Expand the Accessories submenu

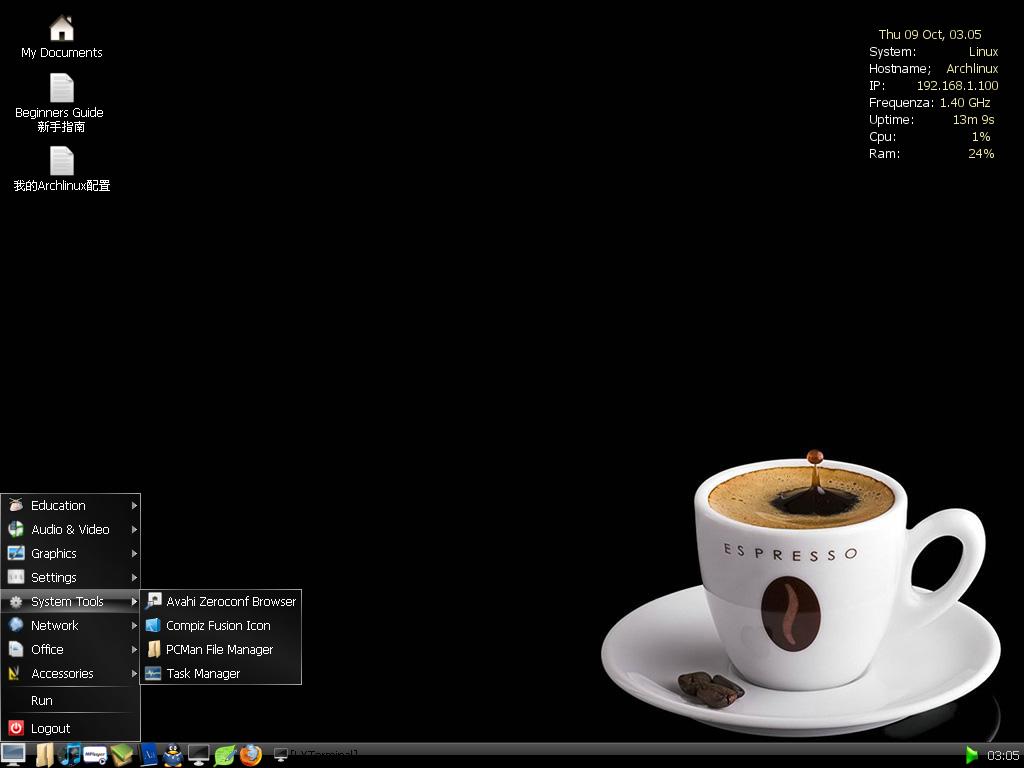tap(71, 674)
